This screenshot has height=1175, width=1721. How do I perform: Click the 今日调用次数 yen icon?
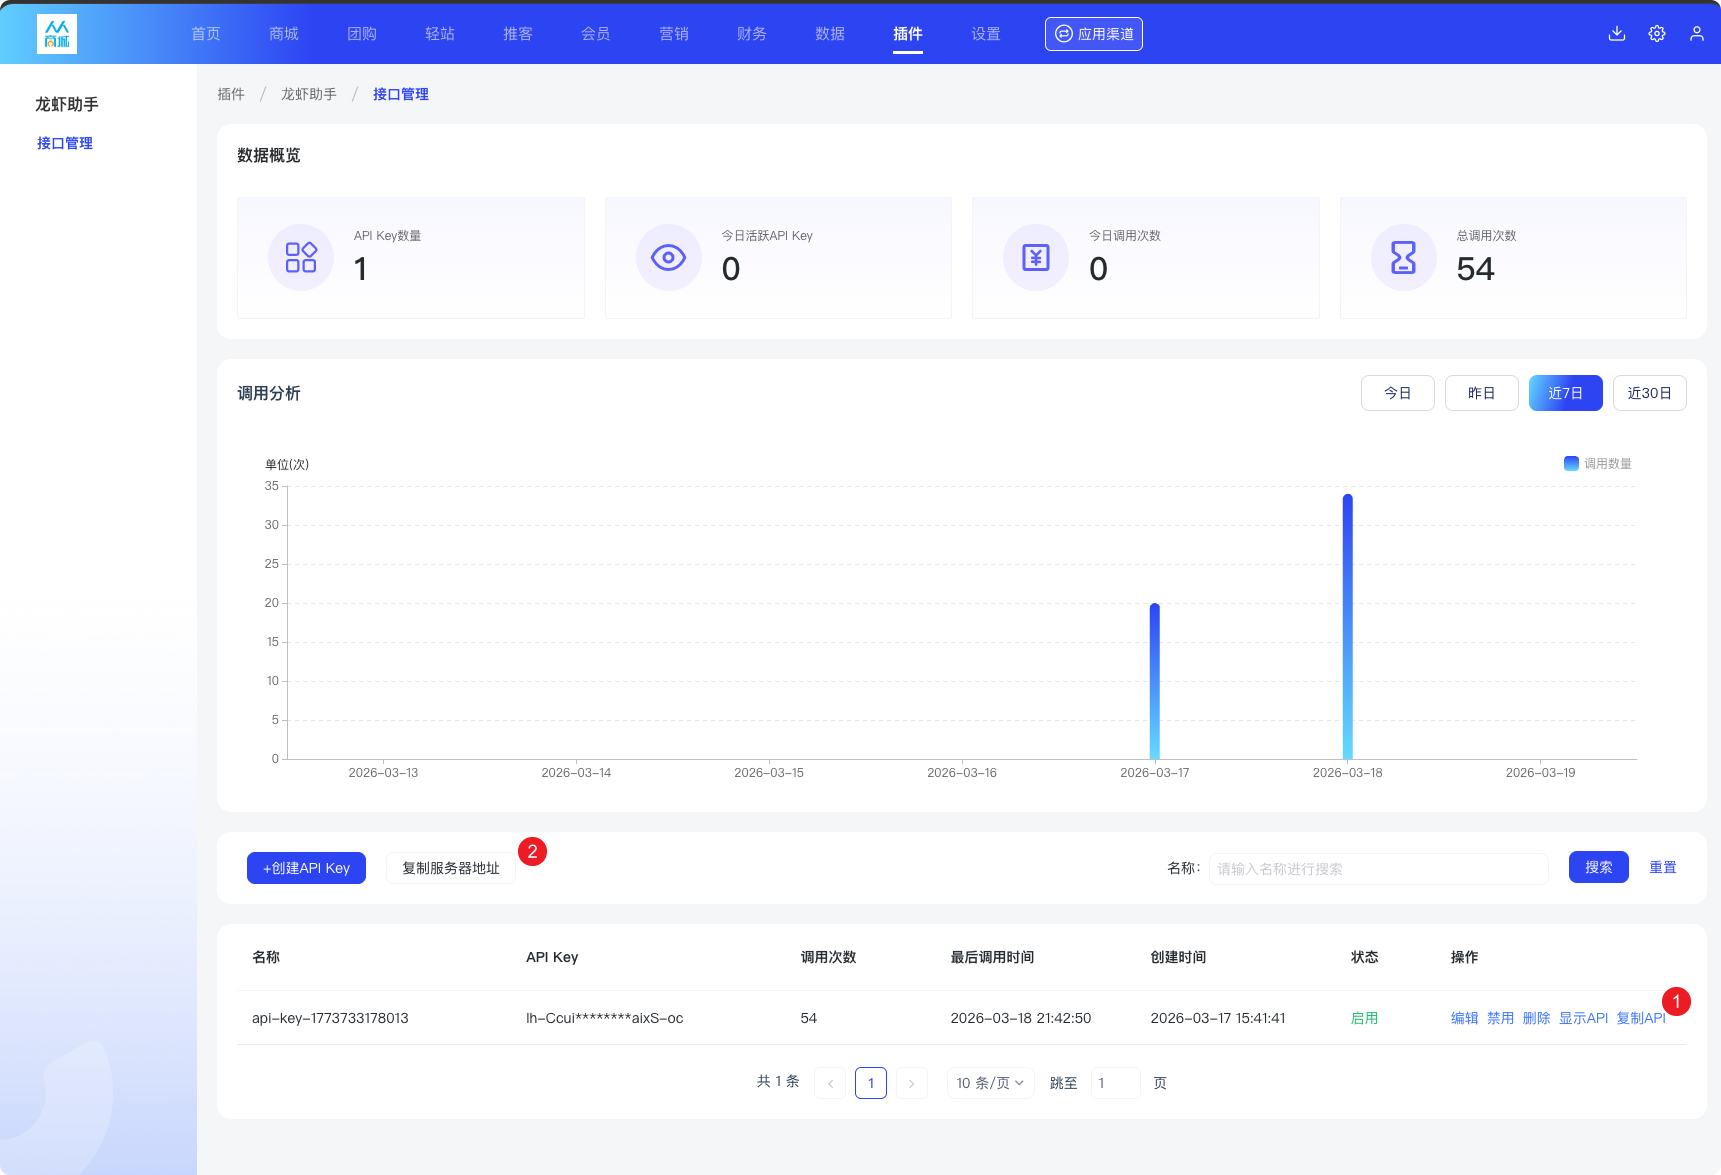1036,258
